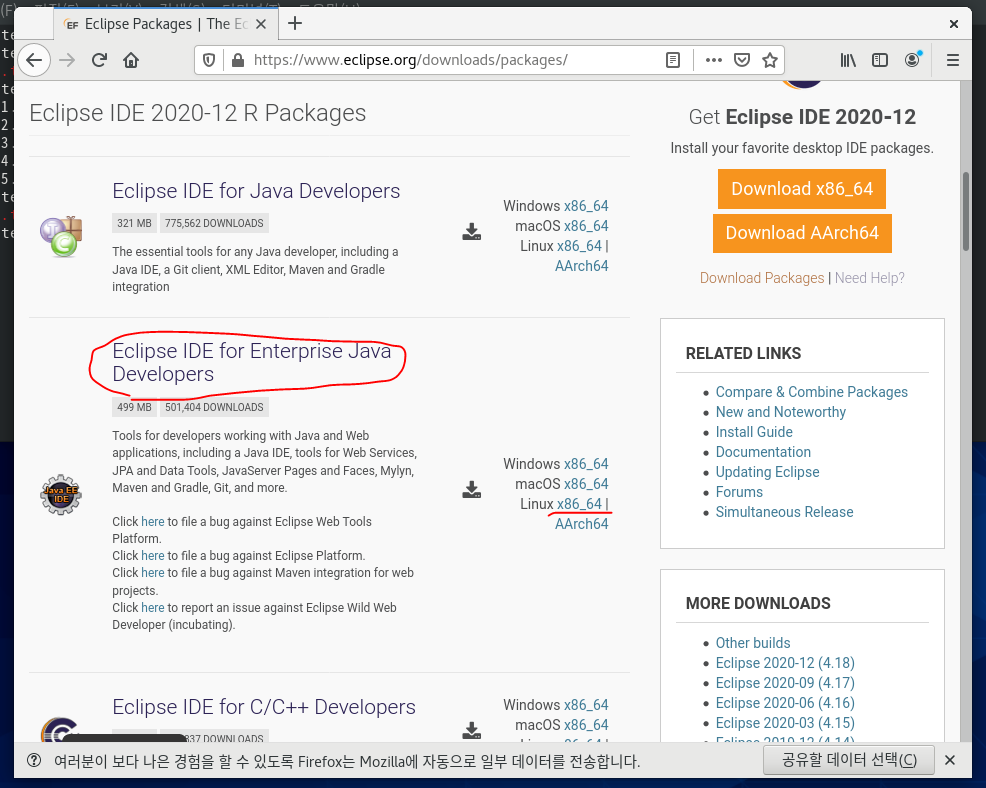Click the download icon for Java Developers package
The image size is (986, 788).
(472, 232)
